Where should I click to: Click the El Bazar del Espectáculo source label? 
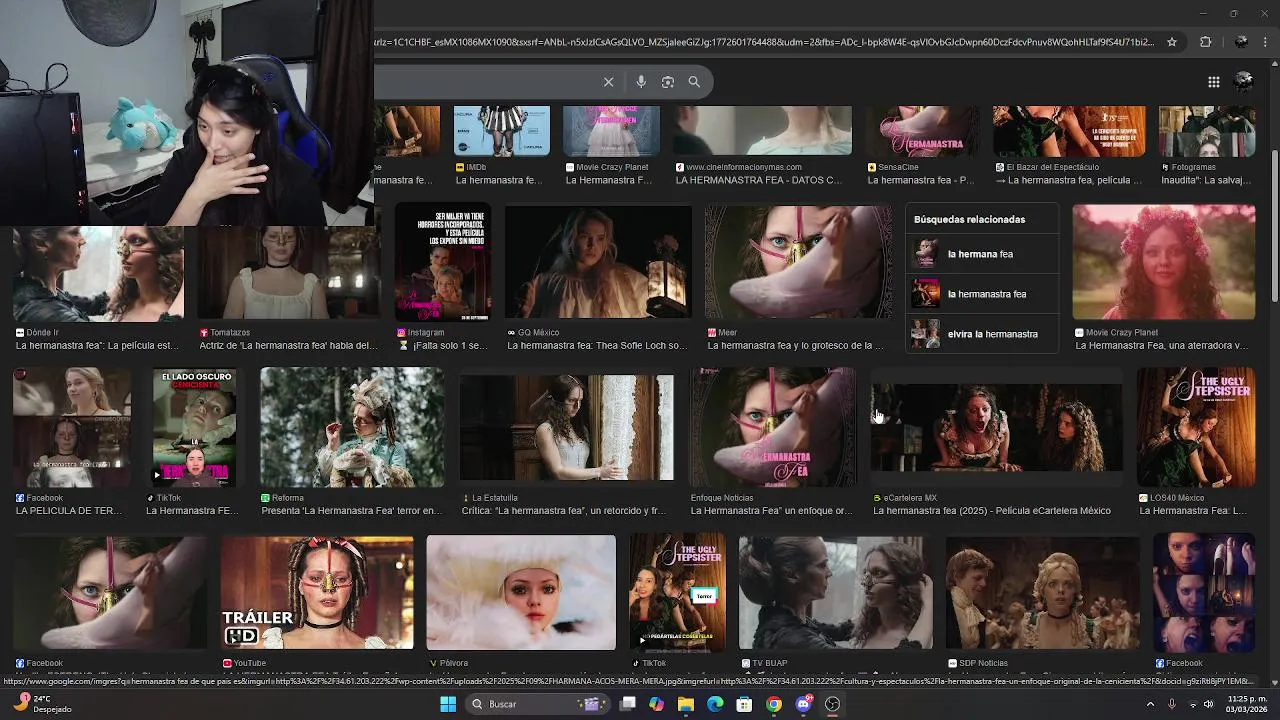click(x=1047, y=167)
